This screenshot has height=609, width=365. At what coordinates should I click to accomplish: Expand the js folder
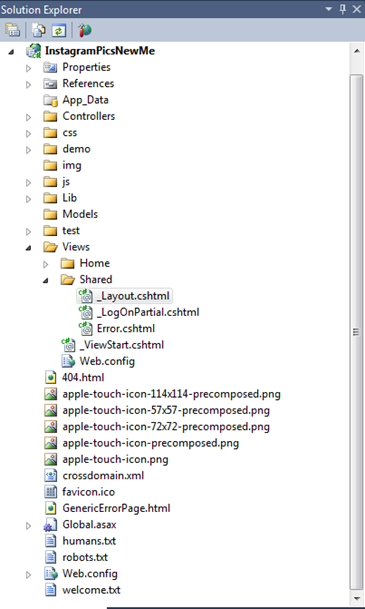[28, 182]
